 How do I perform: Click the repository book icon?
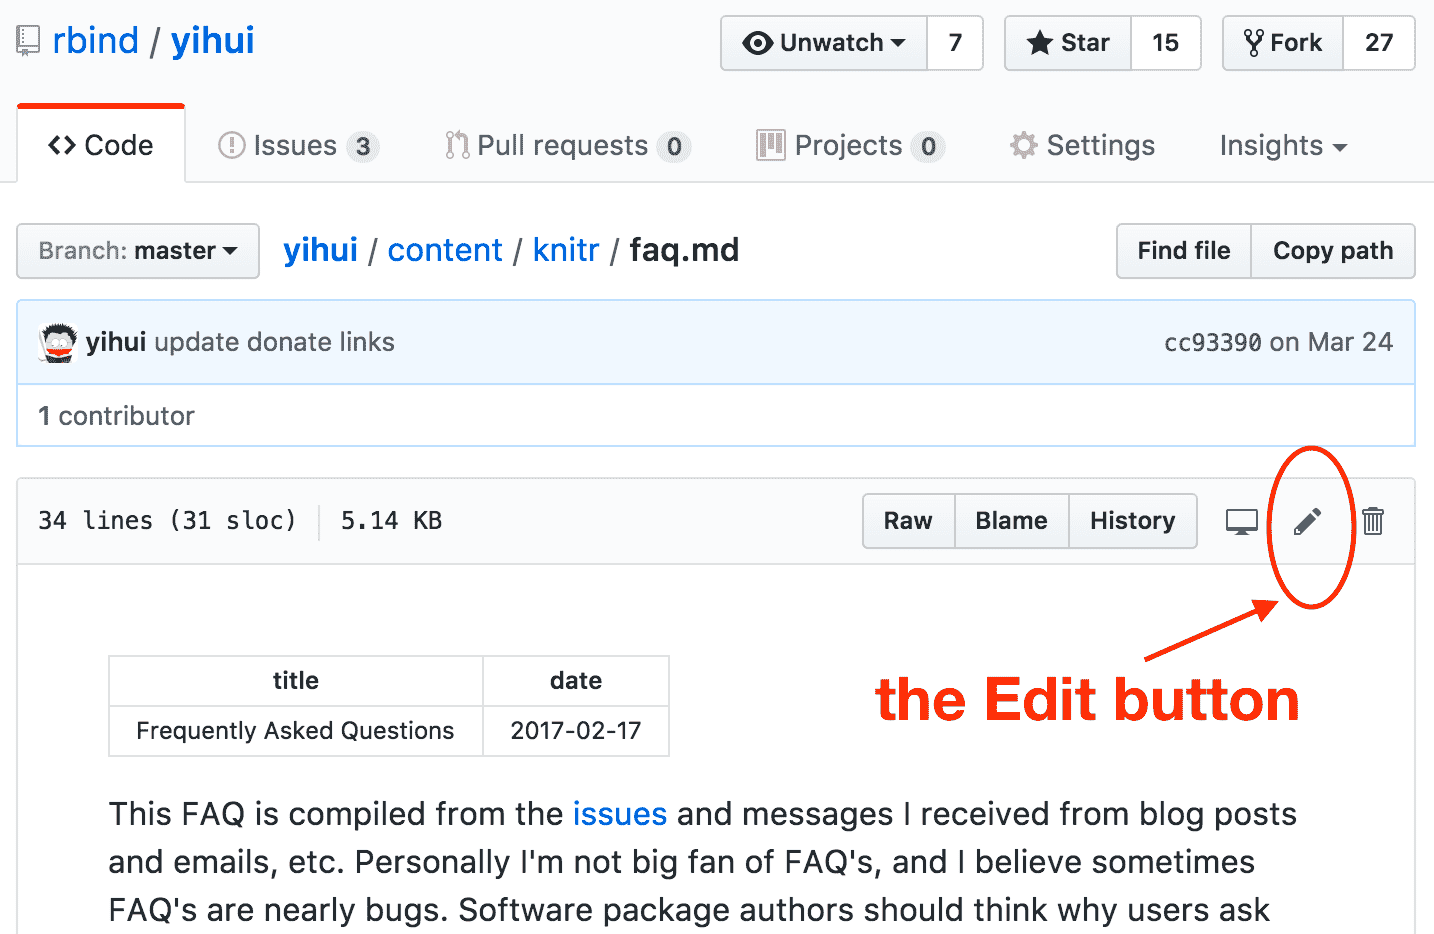[x=26, y=40]
